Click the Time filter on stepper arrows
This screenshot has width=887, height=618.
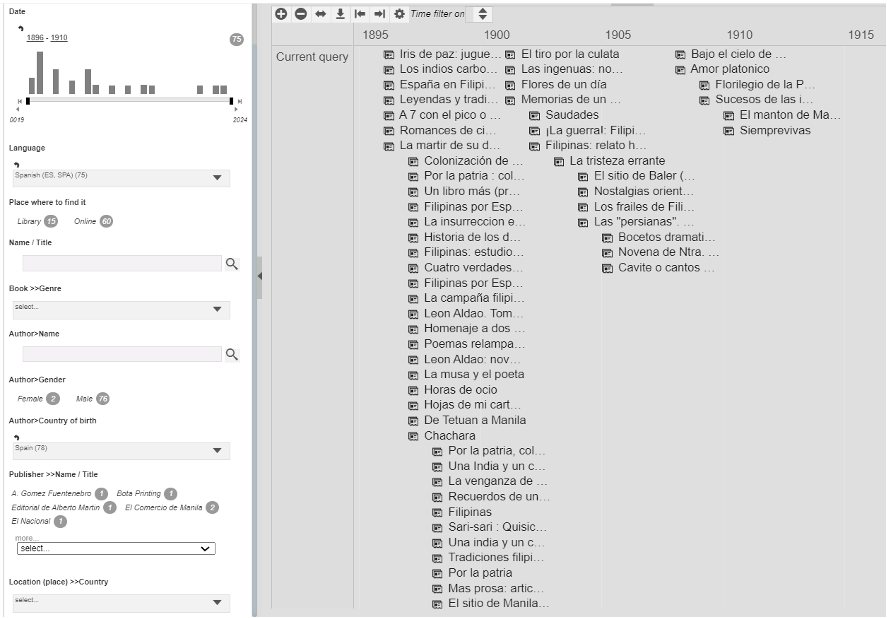point(482,14)
